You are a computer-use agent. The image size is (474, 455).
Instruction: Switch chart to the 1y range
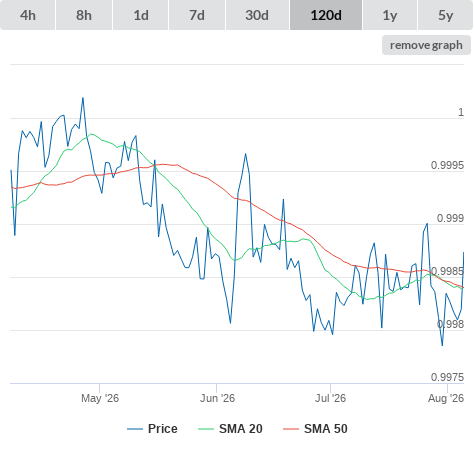click(390, 15)
